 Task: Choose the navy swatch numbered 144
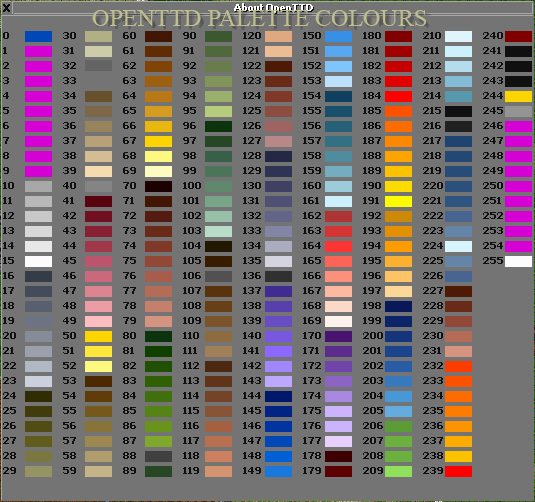click(x=279, y=397)
